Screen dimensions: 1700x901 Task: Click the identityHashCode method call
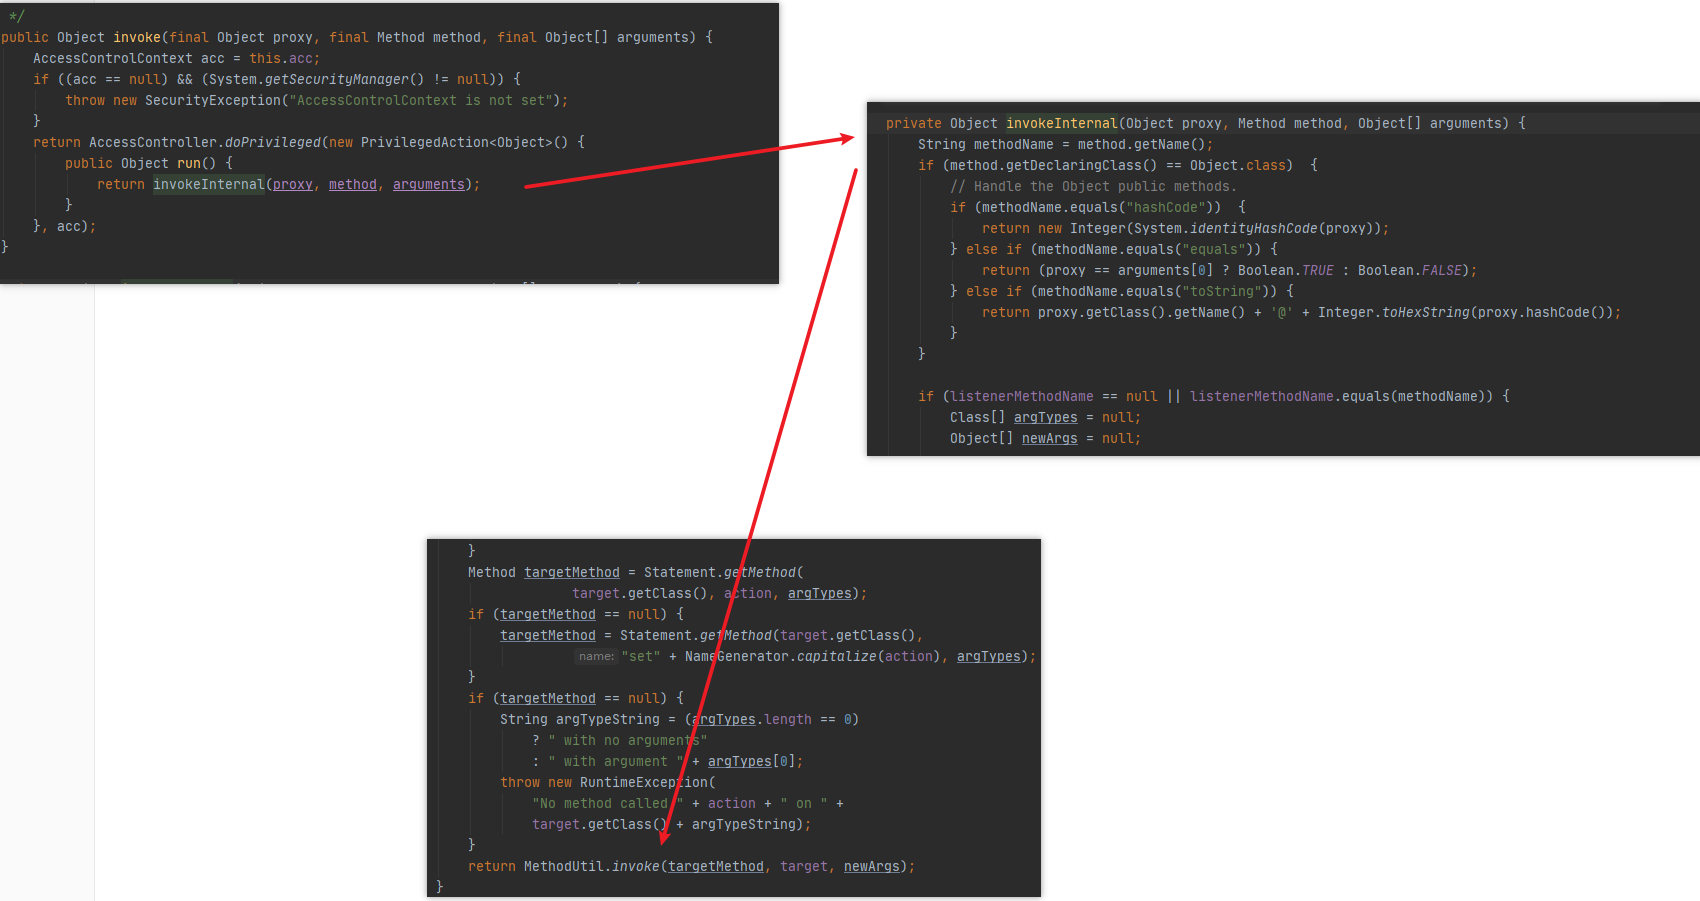1253,229
